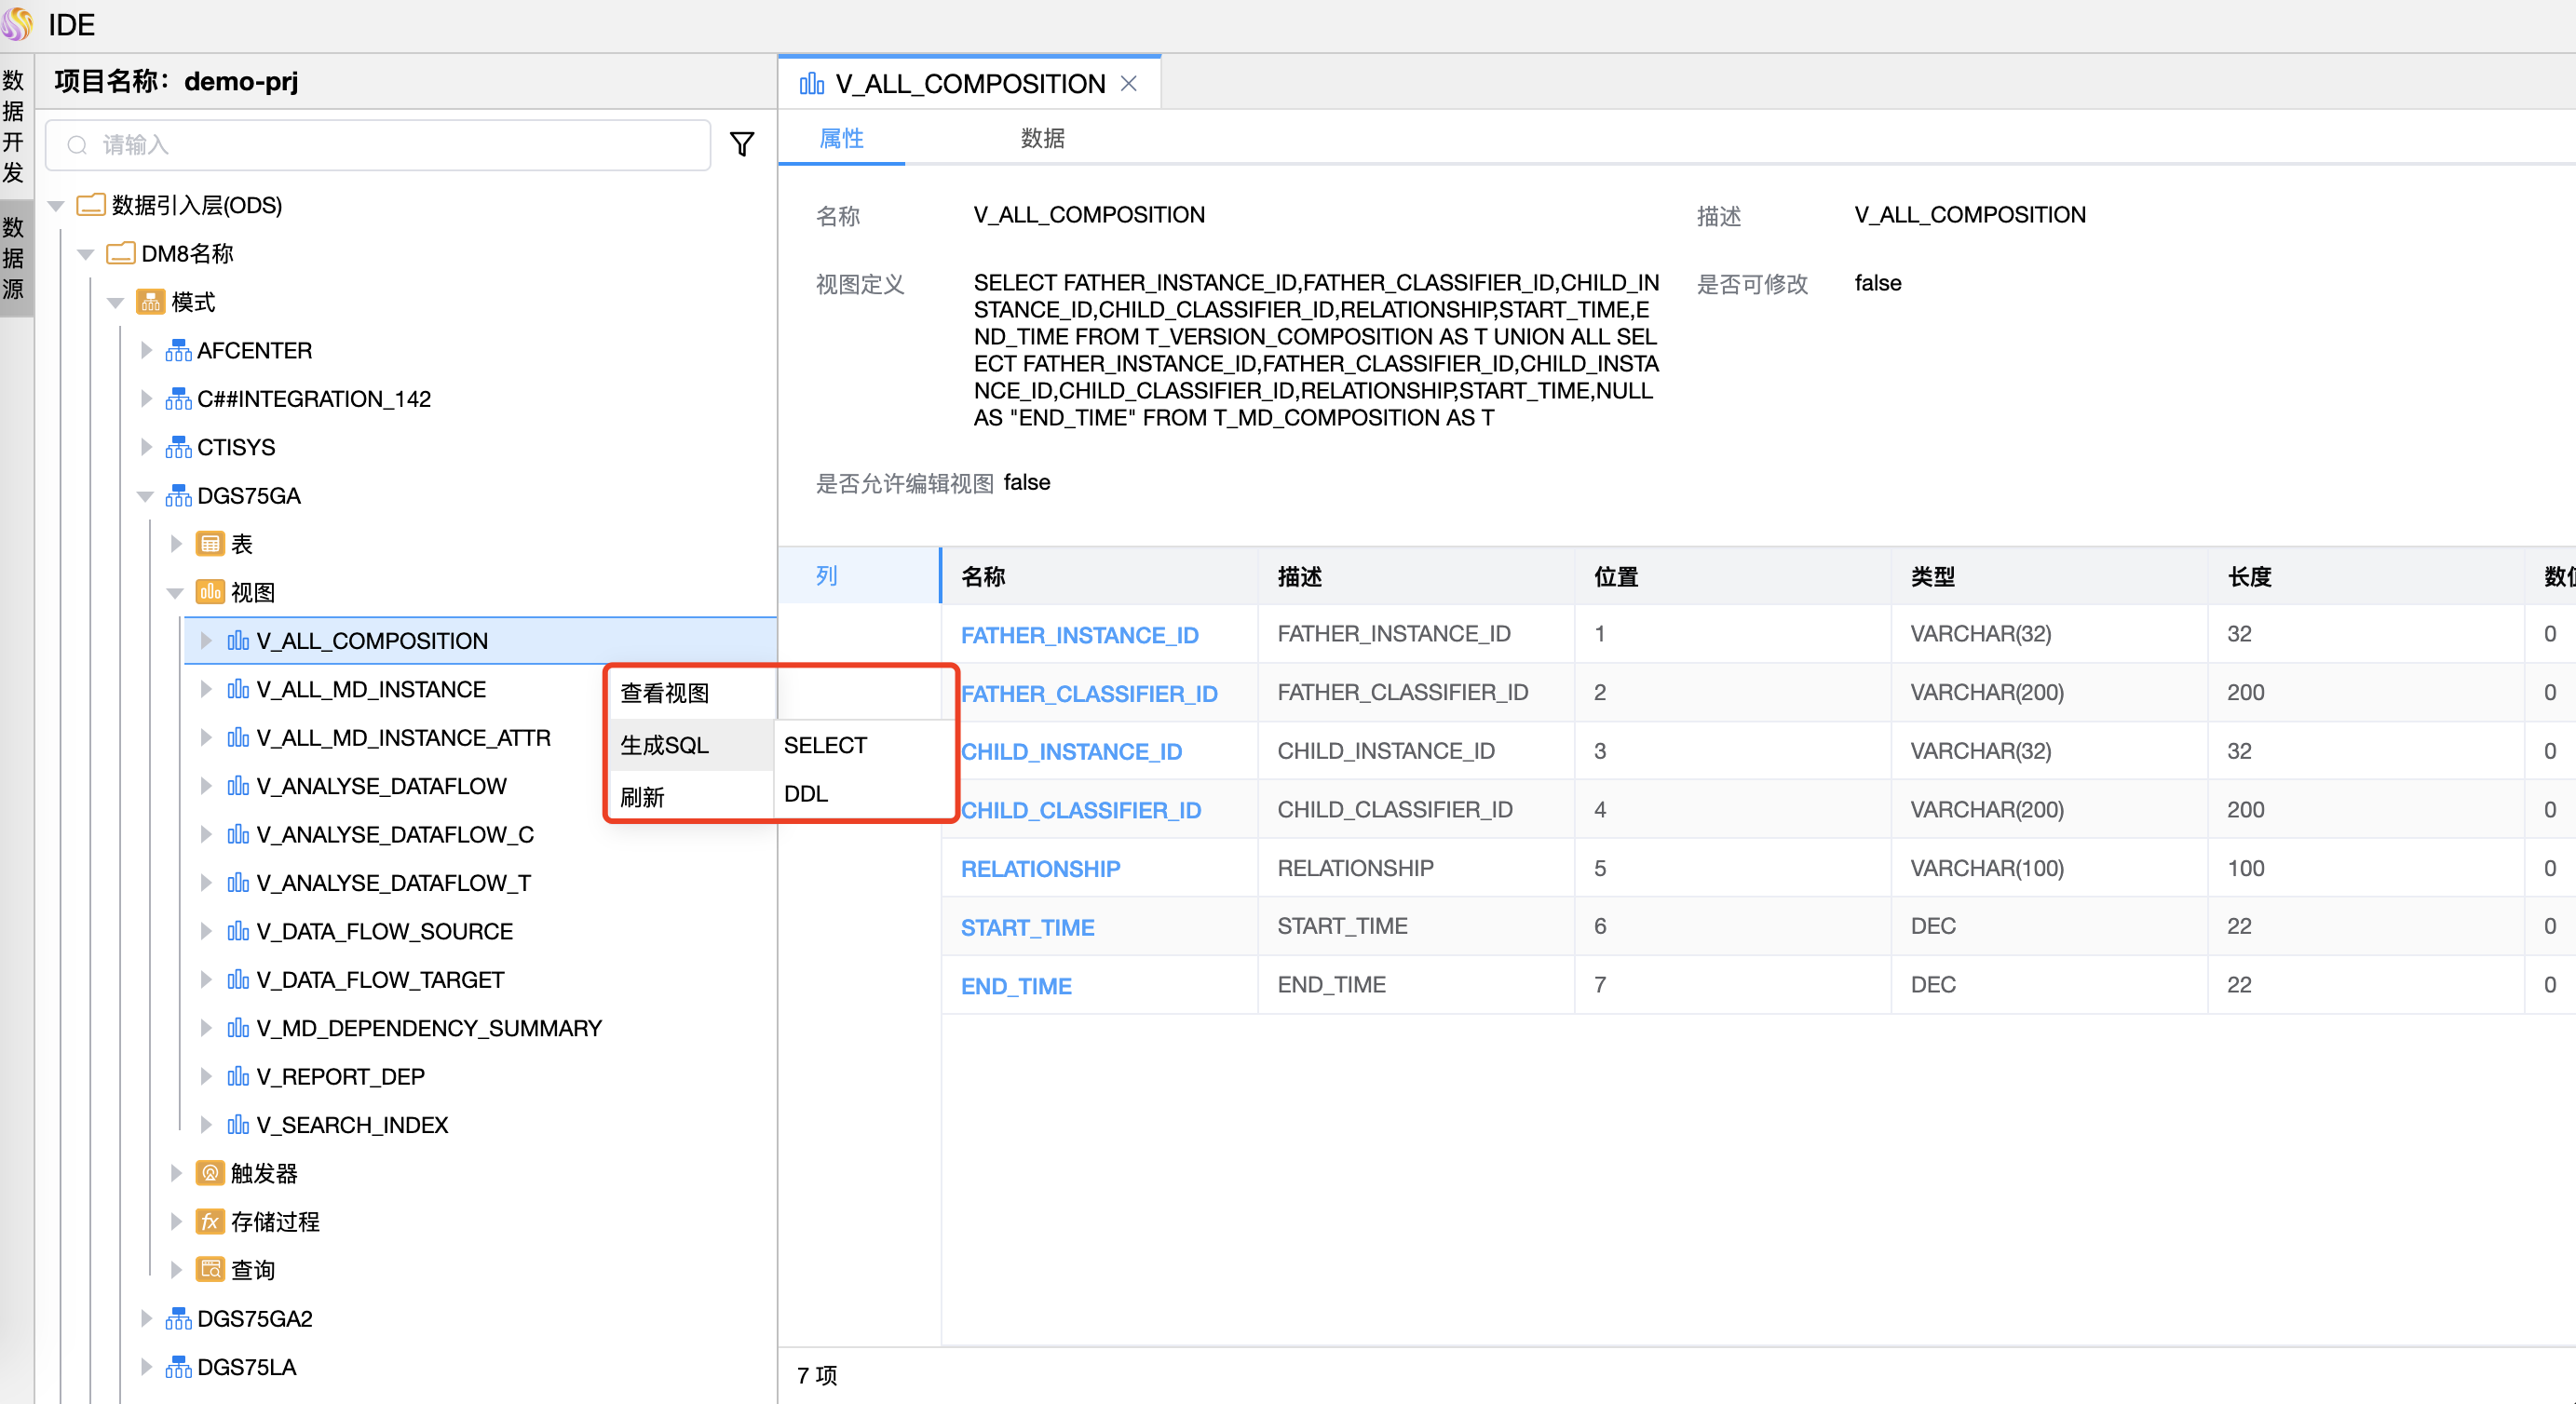This screenshot has width=2576, height=1404.
Task: Switch to the 数据 tab
Action: tap(1042, 138)
